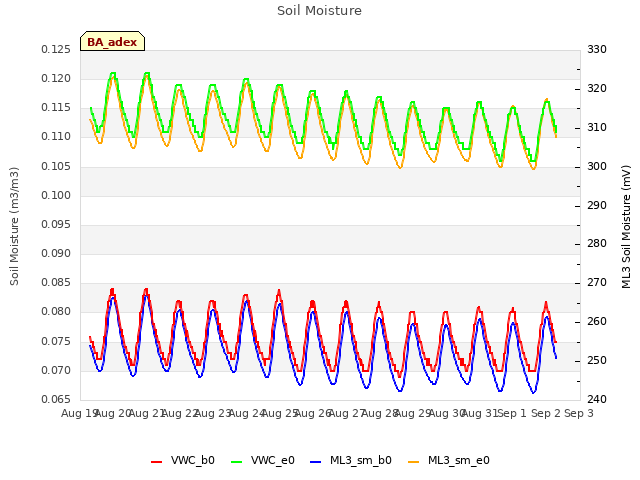Screen dimensions: 640x480
Task: Click the 310 right axis label
Action: point(597,128)
